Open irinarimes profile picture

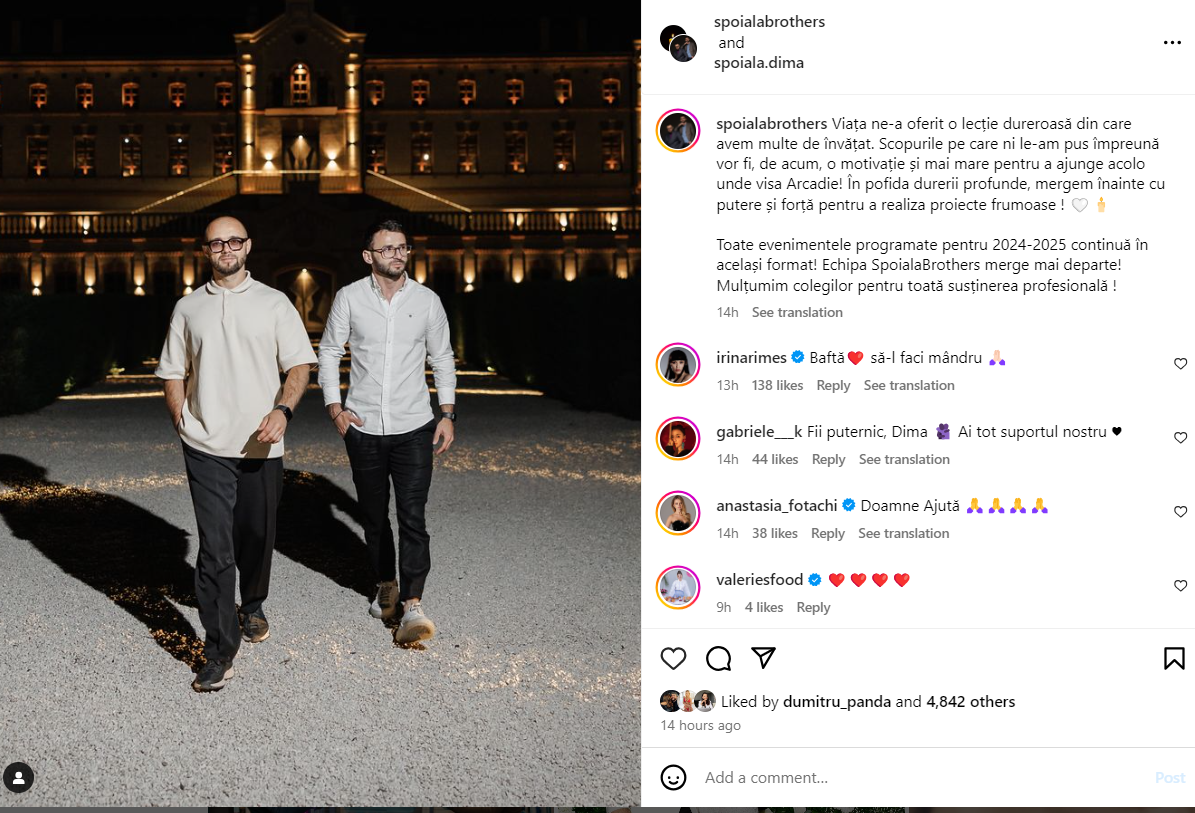tap(678, 364)
